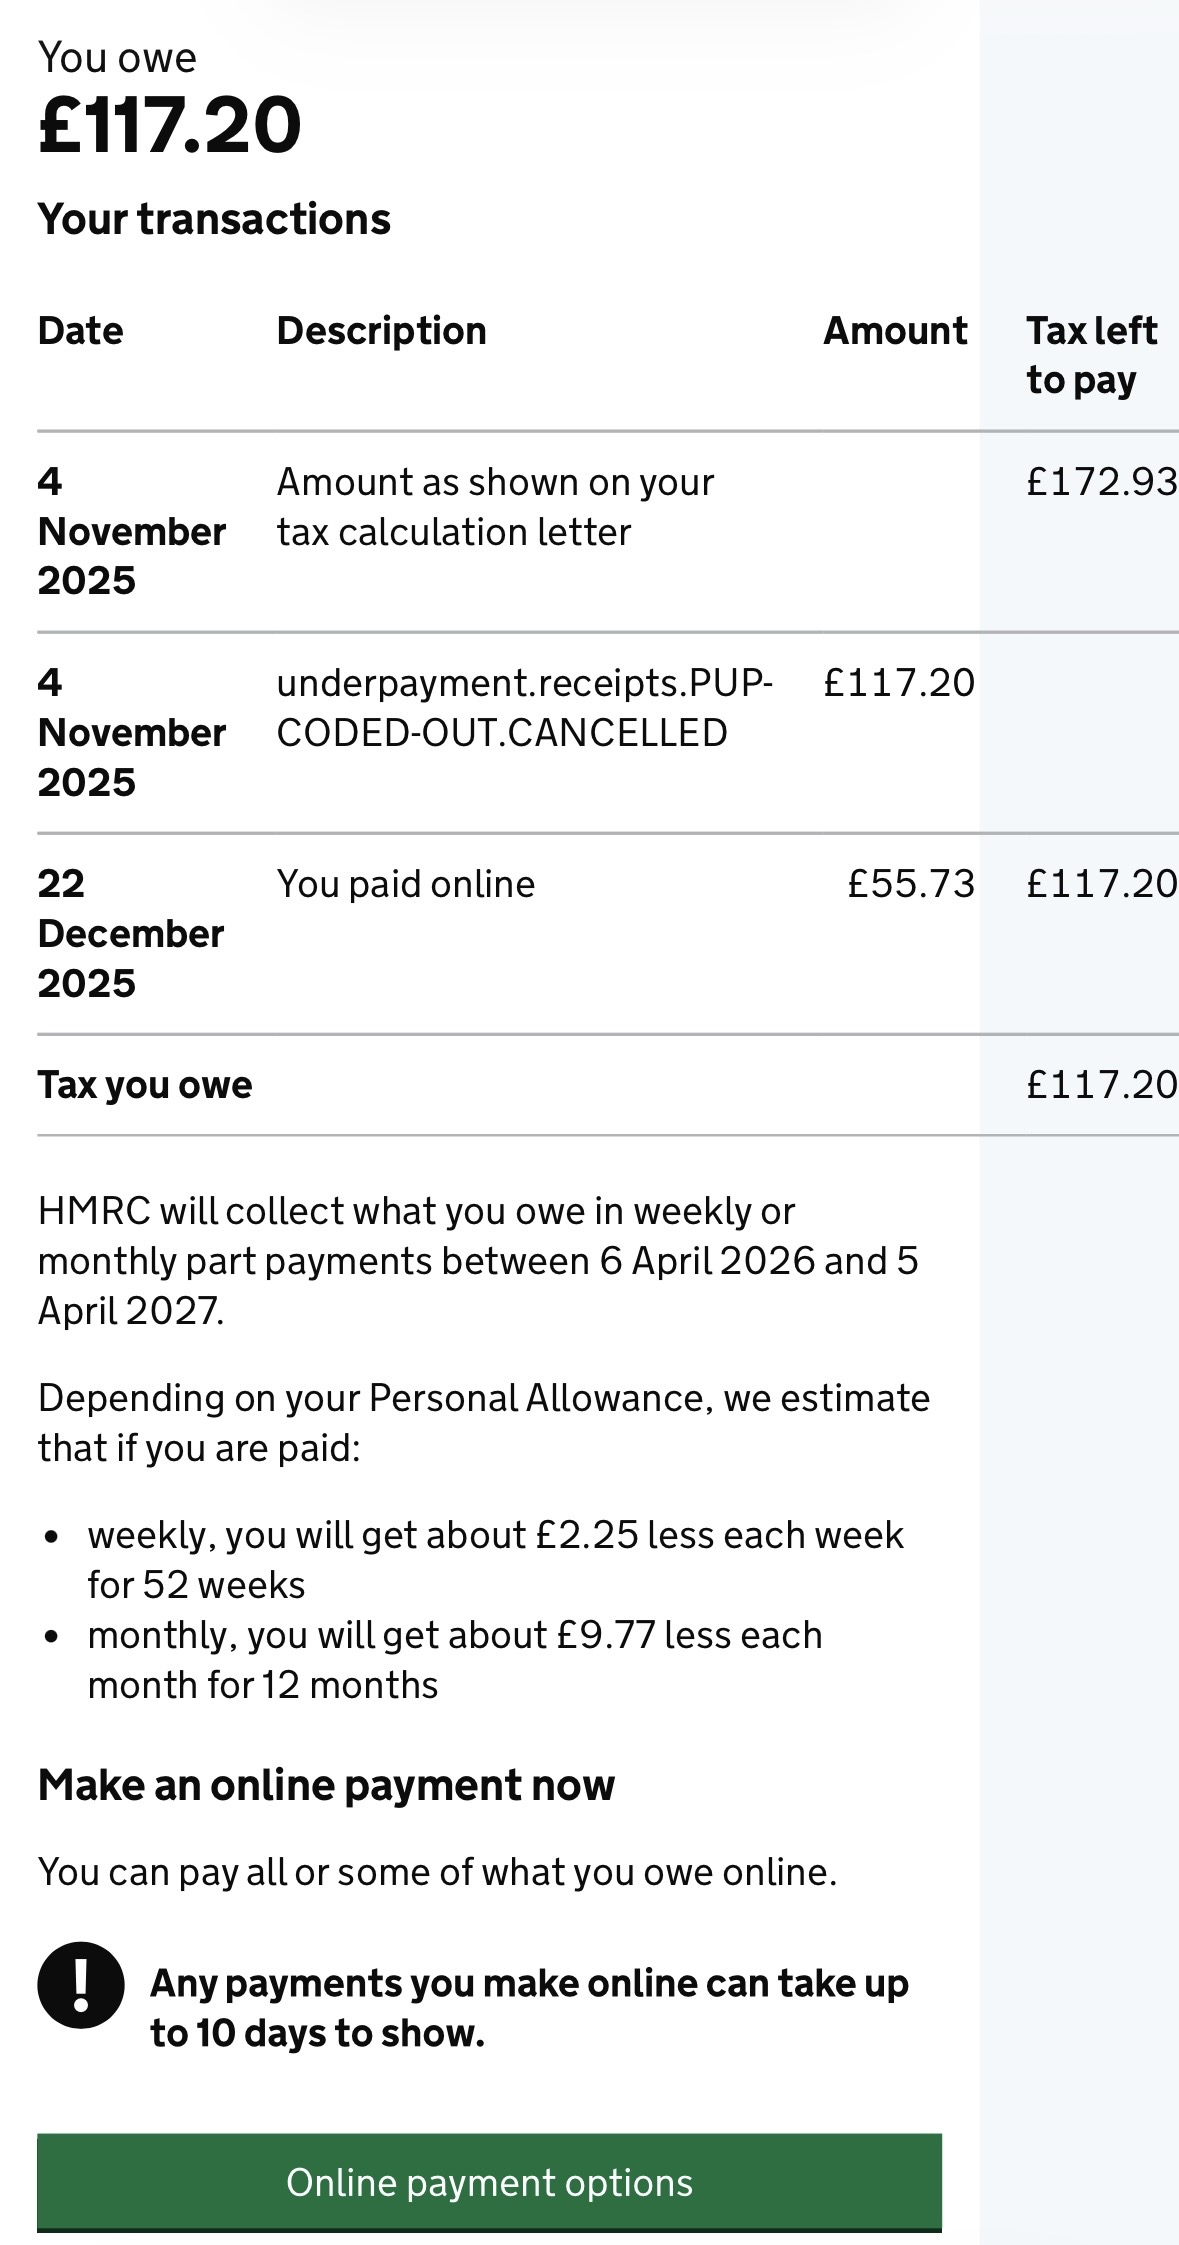This screenshot has height=2245, width=1179.
Task: Select the Your transactions heading
Action: [214, 219]
